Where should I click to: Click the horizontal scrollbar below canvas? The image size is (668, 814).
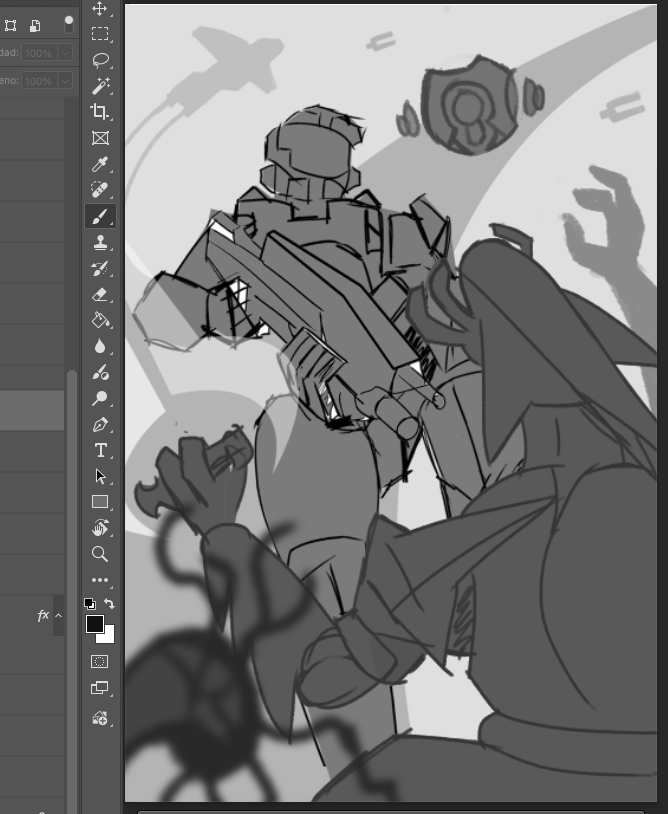pyautogui.click(x=391, y=811)
